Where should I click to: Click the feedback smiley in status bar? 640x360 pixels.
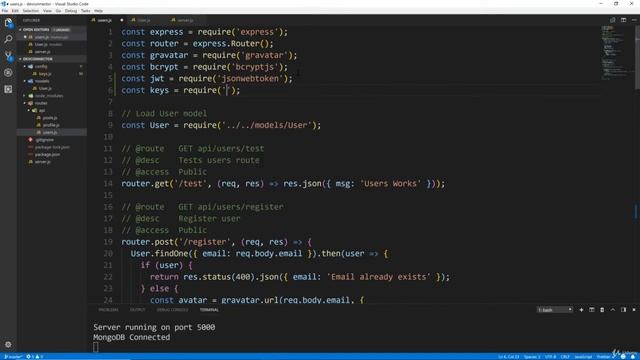pos(623,357)
